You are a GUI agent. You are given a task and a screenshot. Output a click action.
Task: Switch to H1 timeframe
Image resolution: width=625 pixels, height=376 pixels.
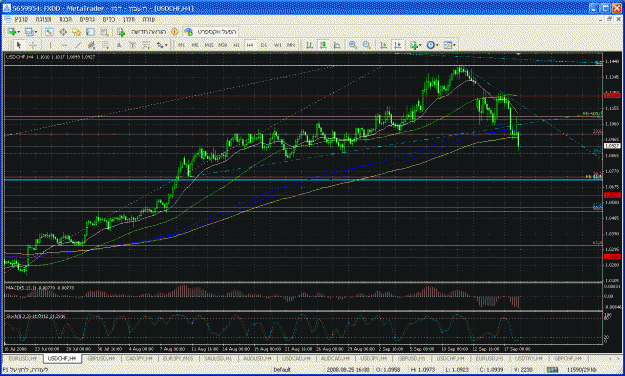point(236,45)
